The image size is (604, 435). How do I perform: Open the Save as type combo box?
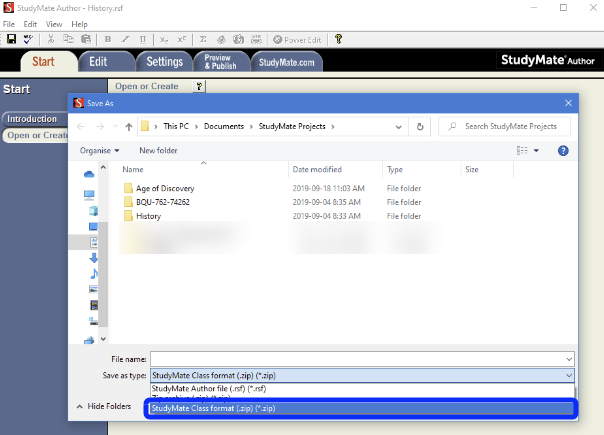click(x=362, y=375)
